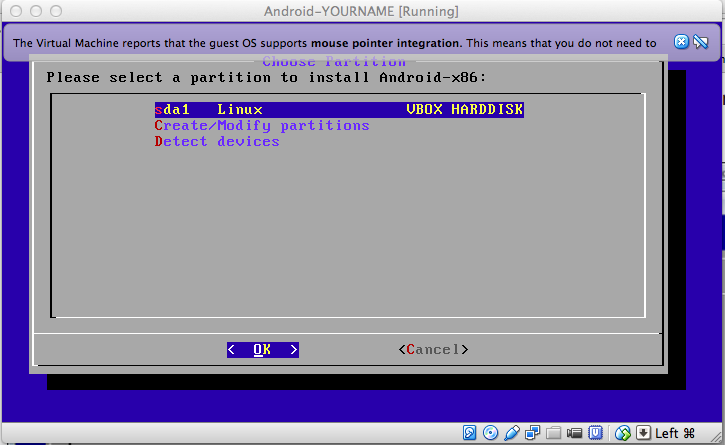Screen dimensions: 725x445
Task: Click the Cancel button
Action: pyautogui.click(x=433, y=350)
